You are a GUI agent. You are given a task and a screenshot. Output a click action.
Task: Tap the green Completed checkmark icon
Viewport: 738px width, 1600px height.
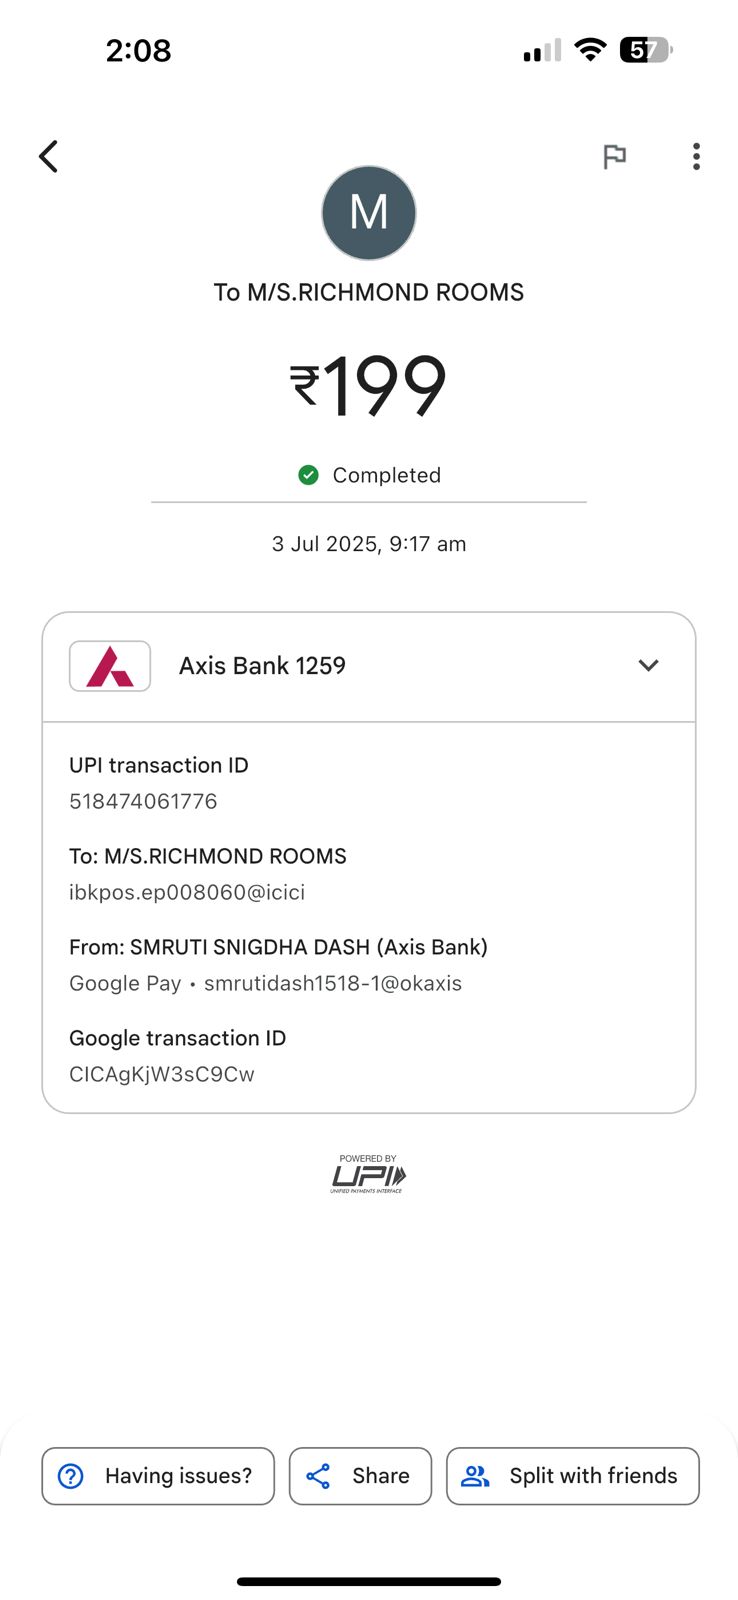[308, 475]
